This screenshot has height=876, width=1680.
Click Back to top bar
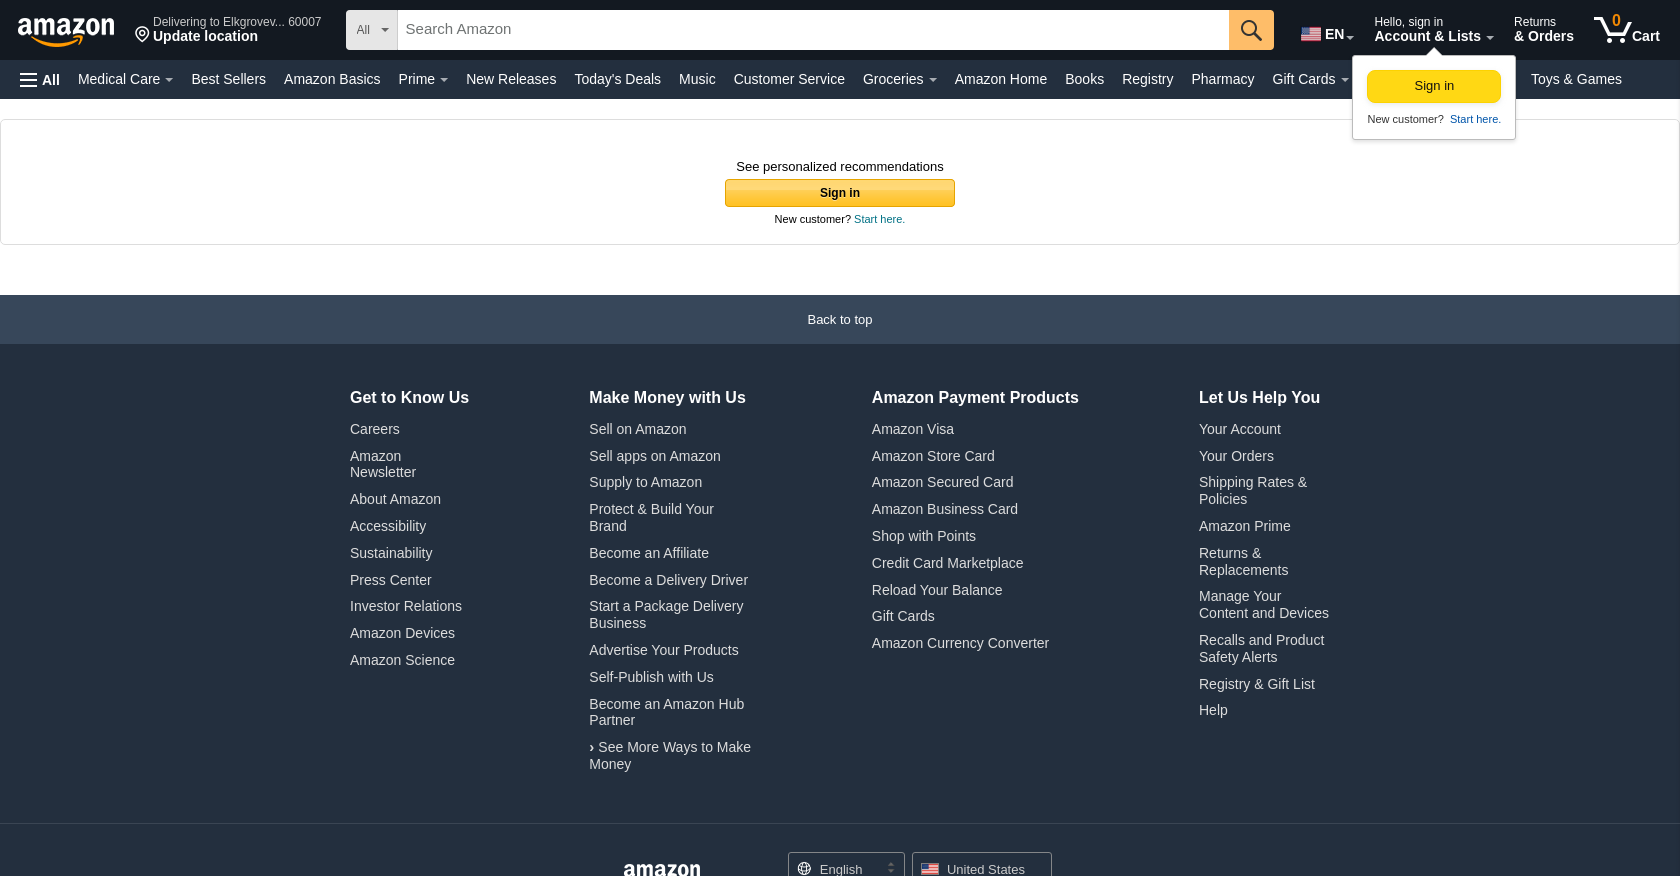click(840, 320)
